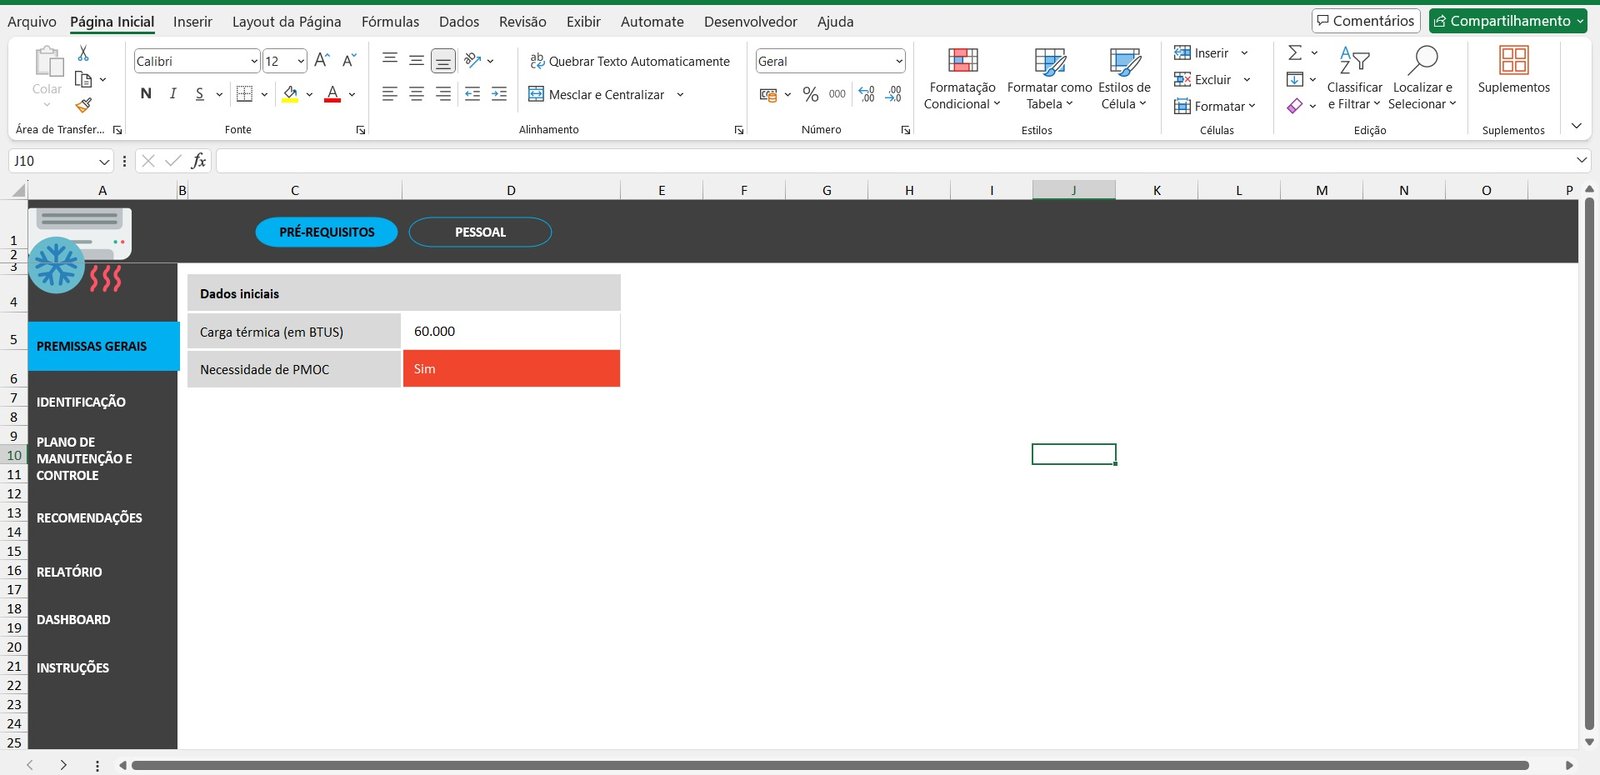Toggle left alignment of text

[x=390, y=94]
